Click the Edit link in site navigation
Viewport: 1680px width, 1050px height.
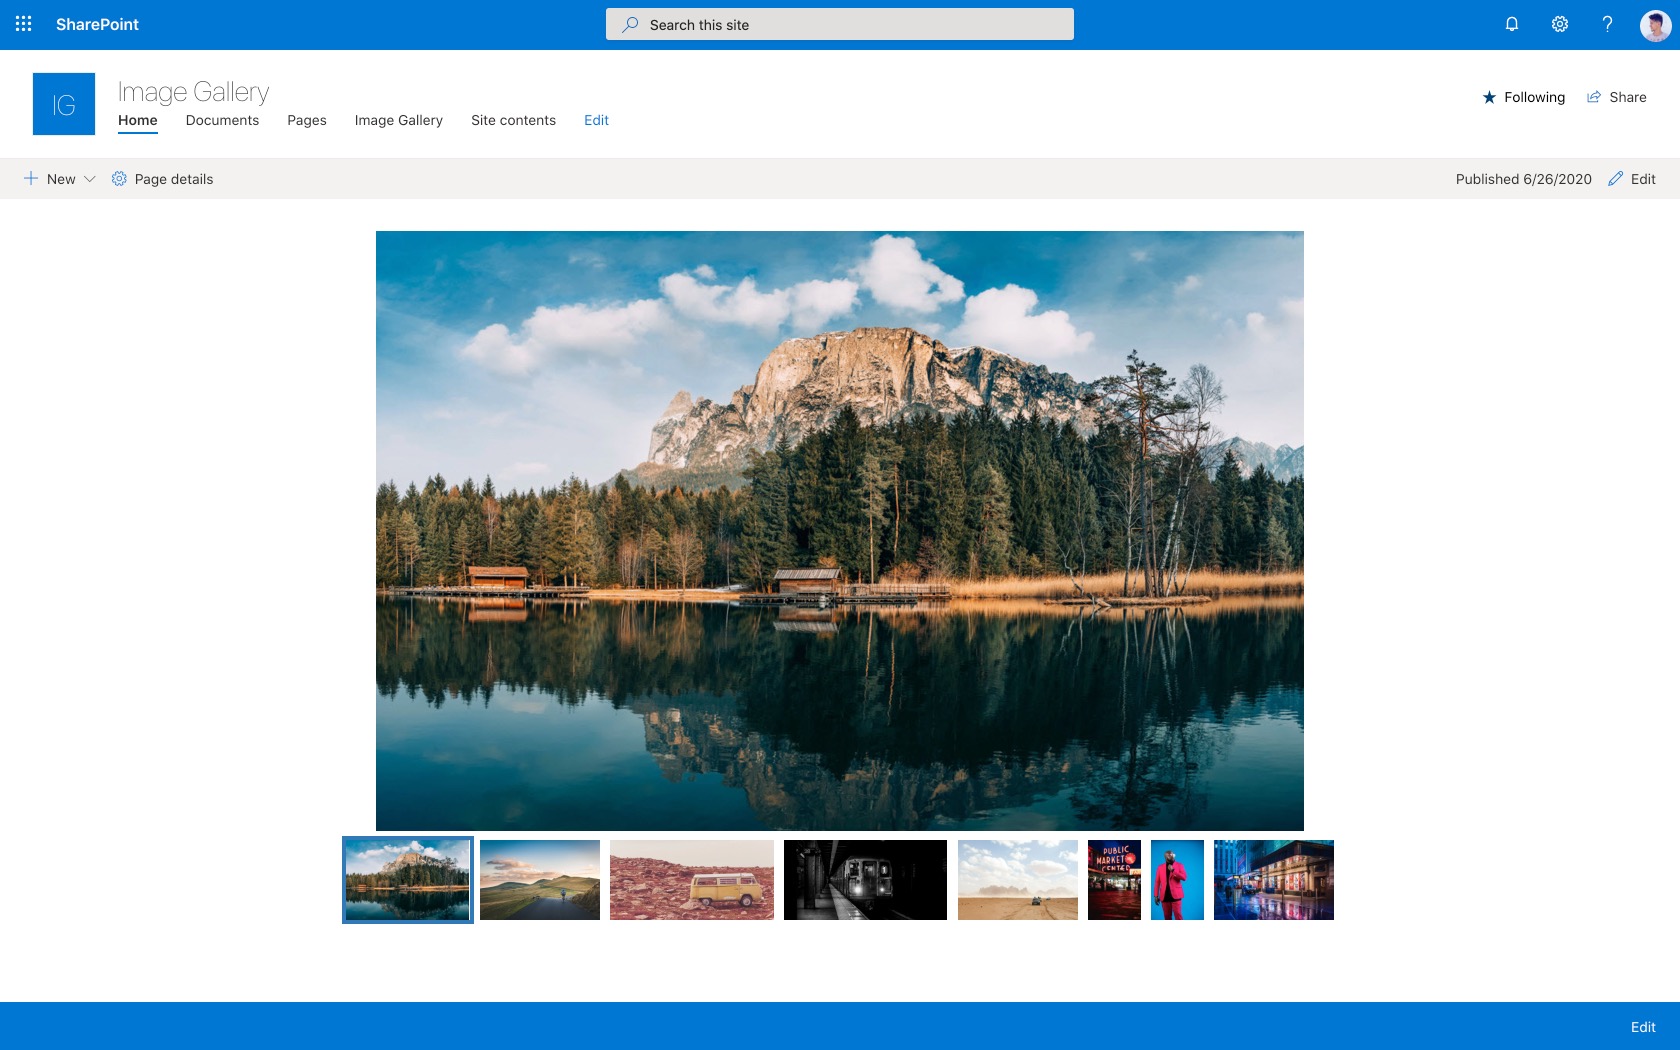(596, 120)
